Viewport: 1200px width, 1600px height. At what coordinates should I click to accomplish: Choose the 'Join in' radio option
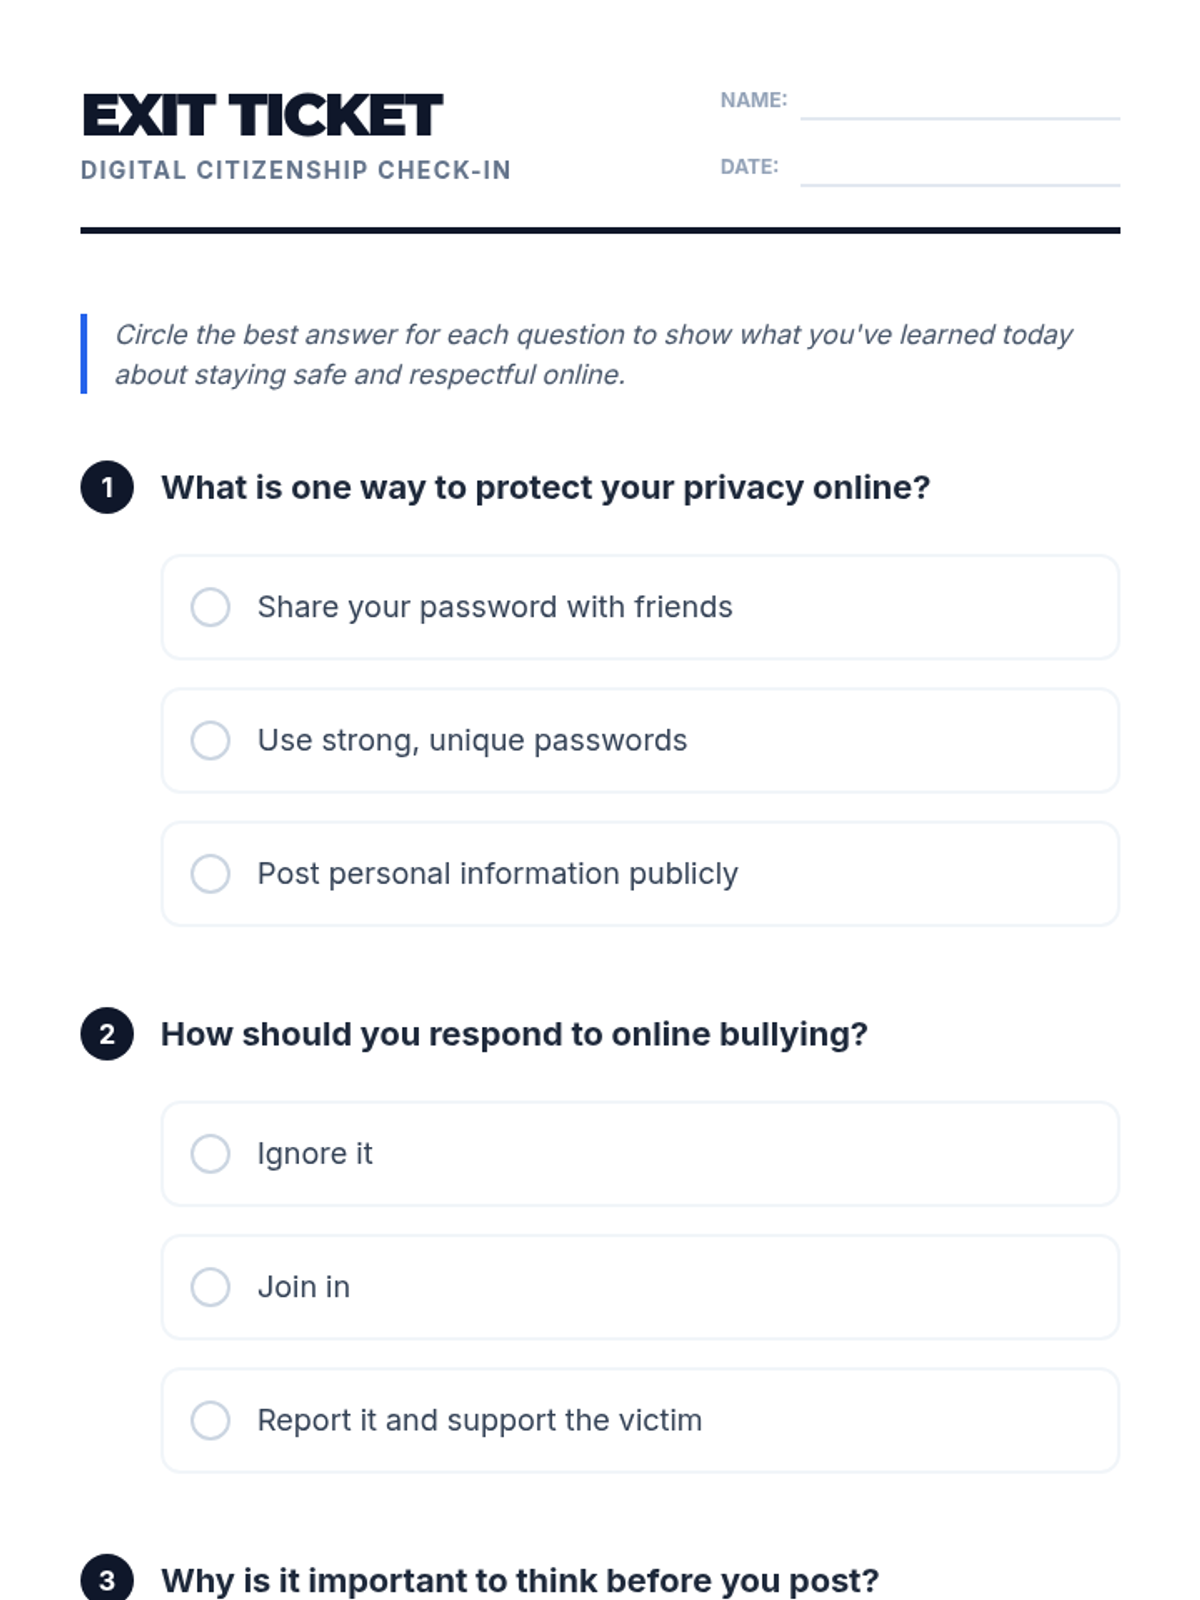[210, 1287]
